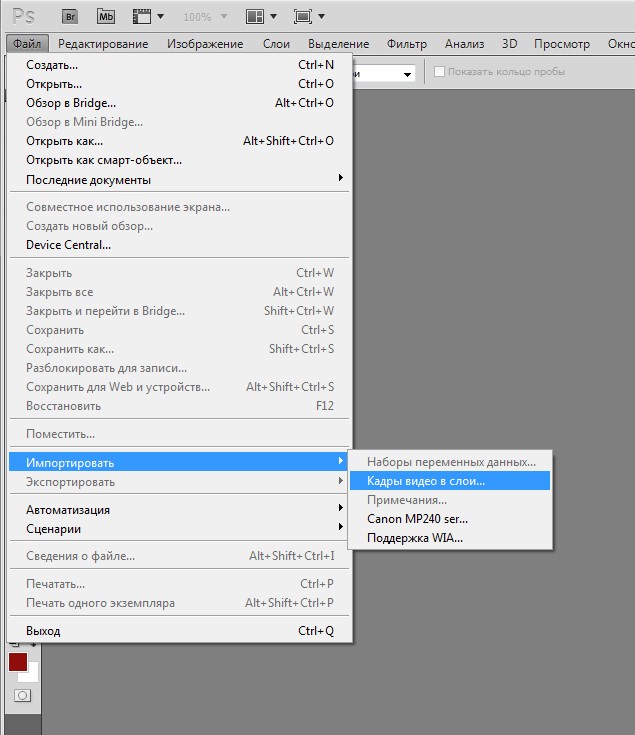
Task: Select Закрыть все entry
Action: [x=180, y=292]
